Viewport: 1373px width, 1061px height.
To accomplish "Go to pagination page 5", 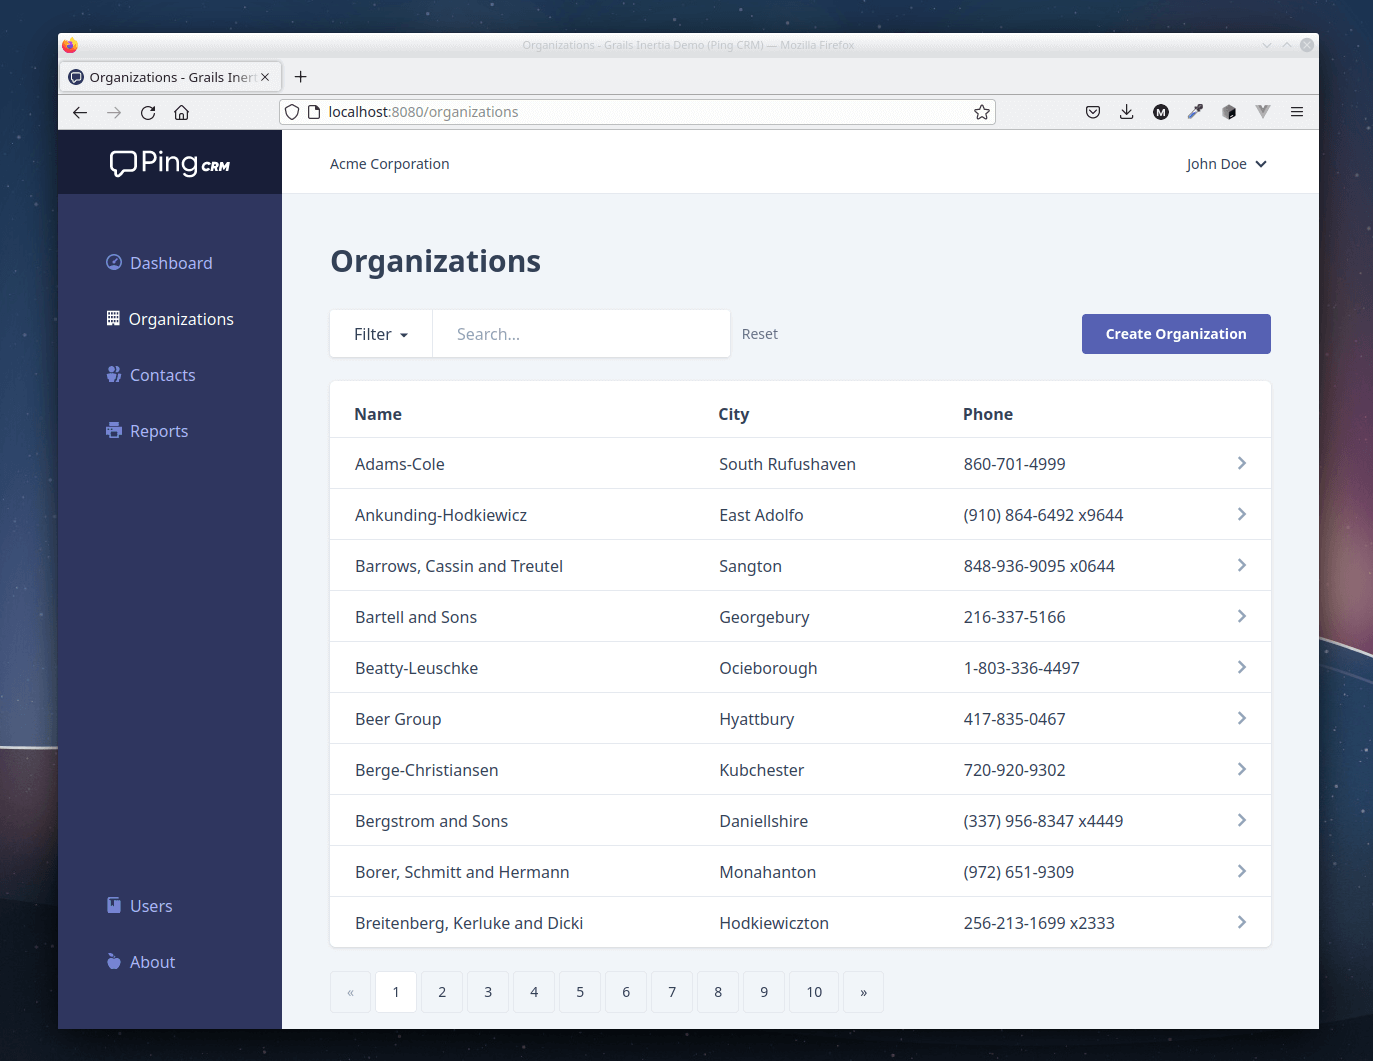I will pyautogui.click(x=580, y=992).
